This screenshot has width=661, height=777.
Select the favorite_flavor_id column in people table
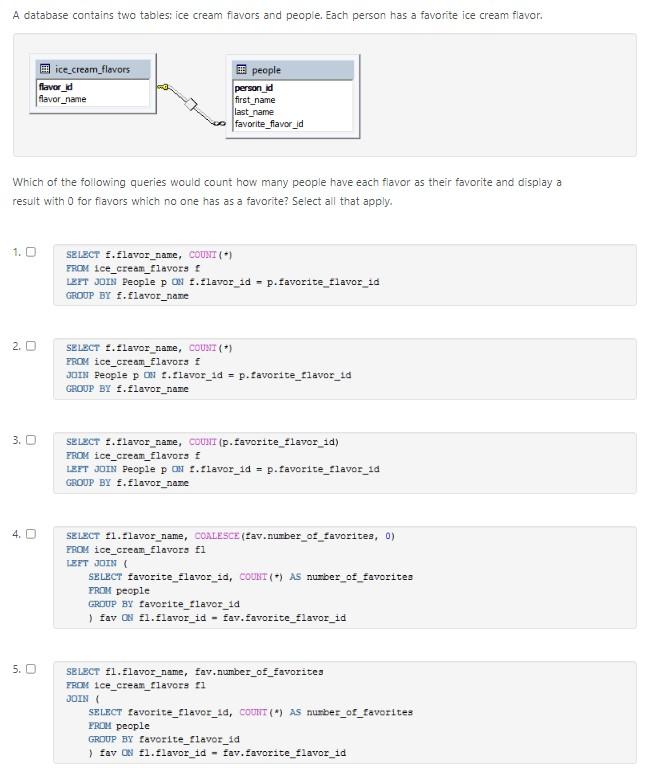[x=269, y=124]
